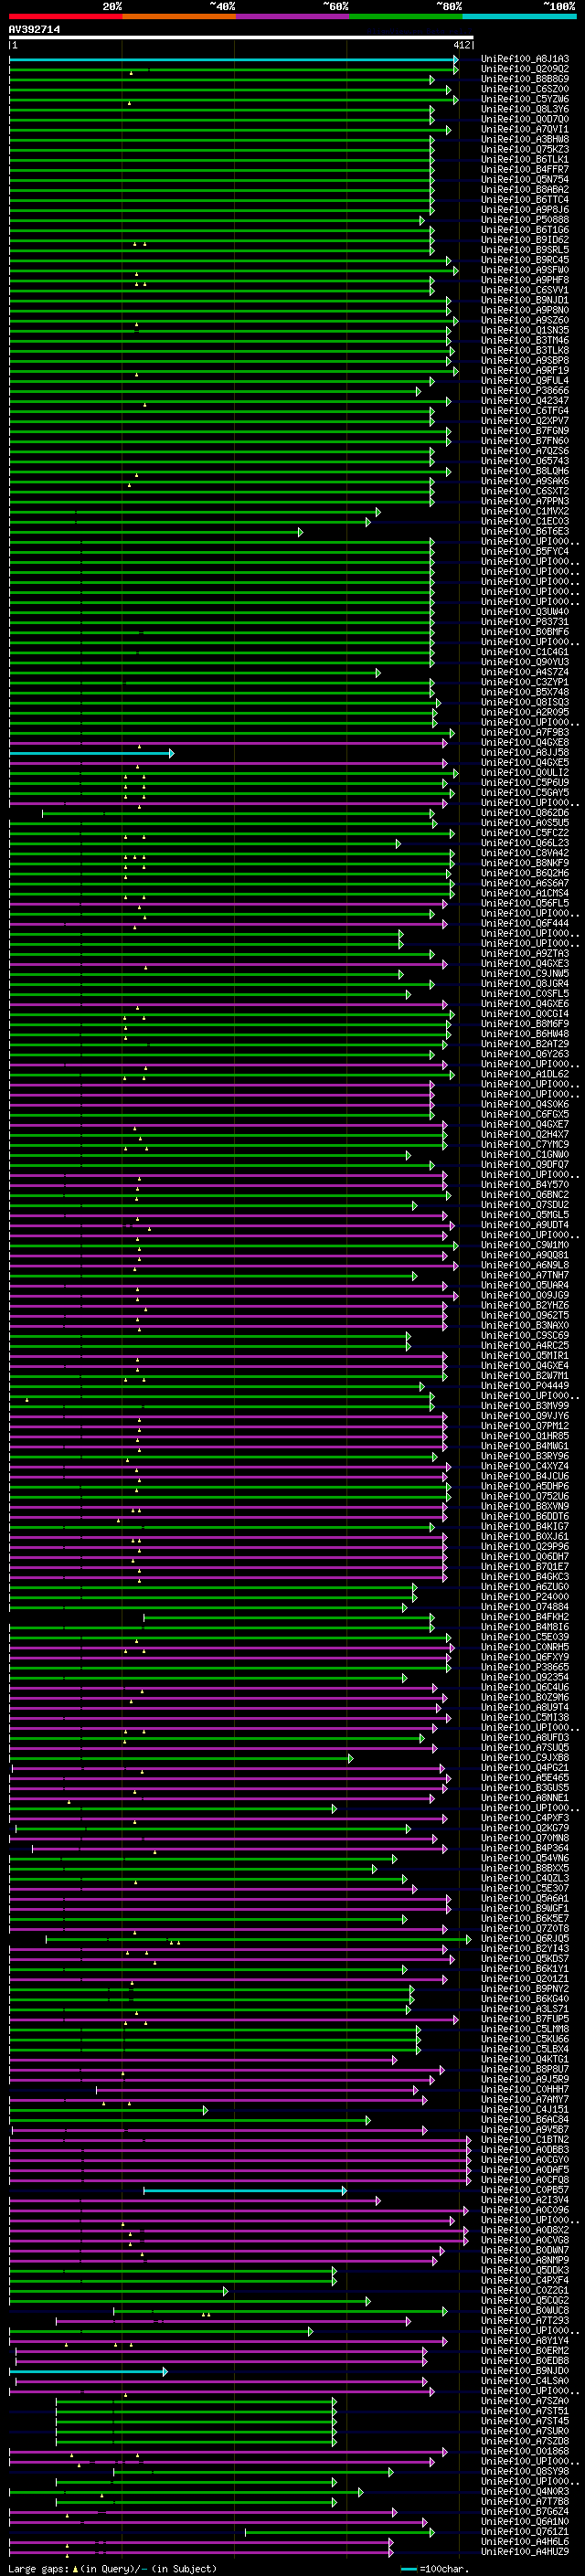This screenshot has height=2576, width=585.
Task: Select hit label UniRef100_B9NJD1
Action: pos(525,300)
